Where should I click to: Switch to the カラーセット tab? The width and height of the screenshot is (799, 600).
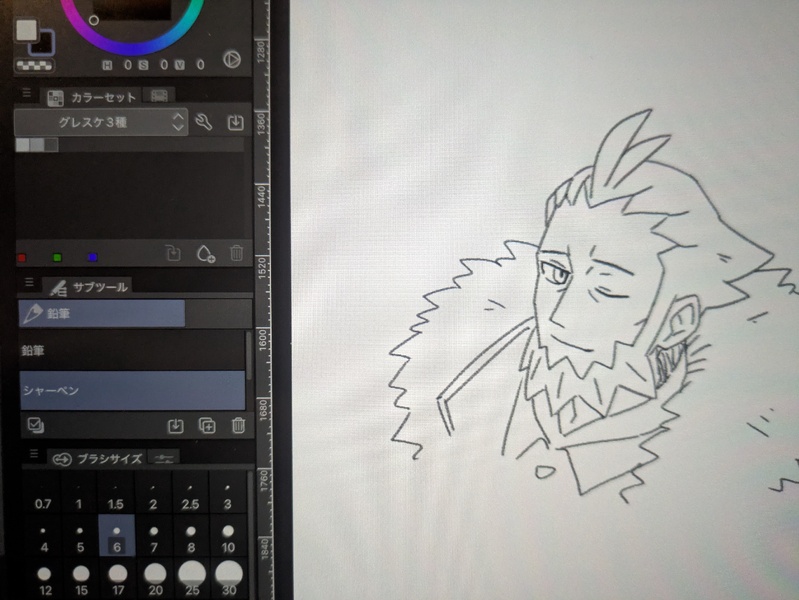tap(92, 97)
